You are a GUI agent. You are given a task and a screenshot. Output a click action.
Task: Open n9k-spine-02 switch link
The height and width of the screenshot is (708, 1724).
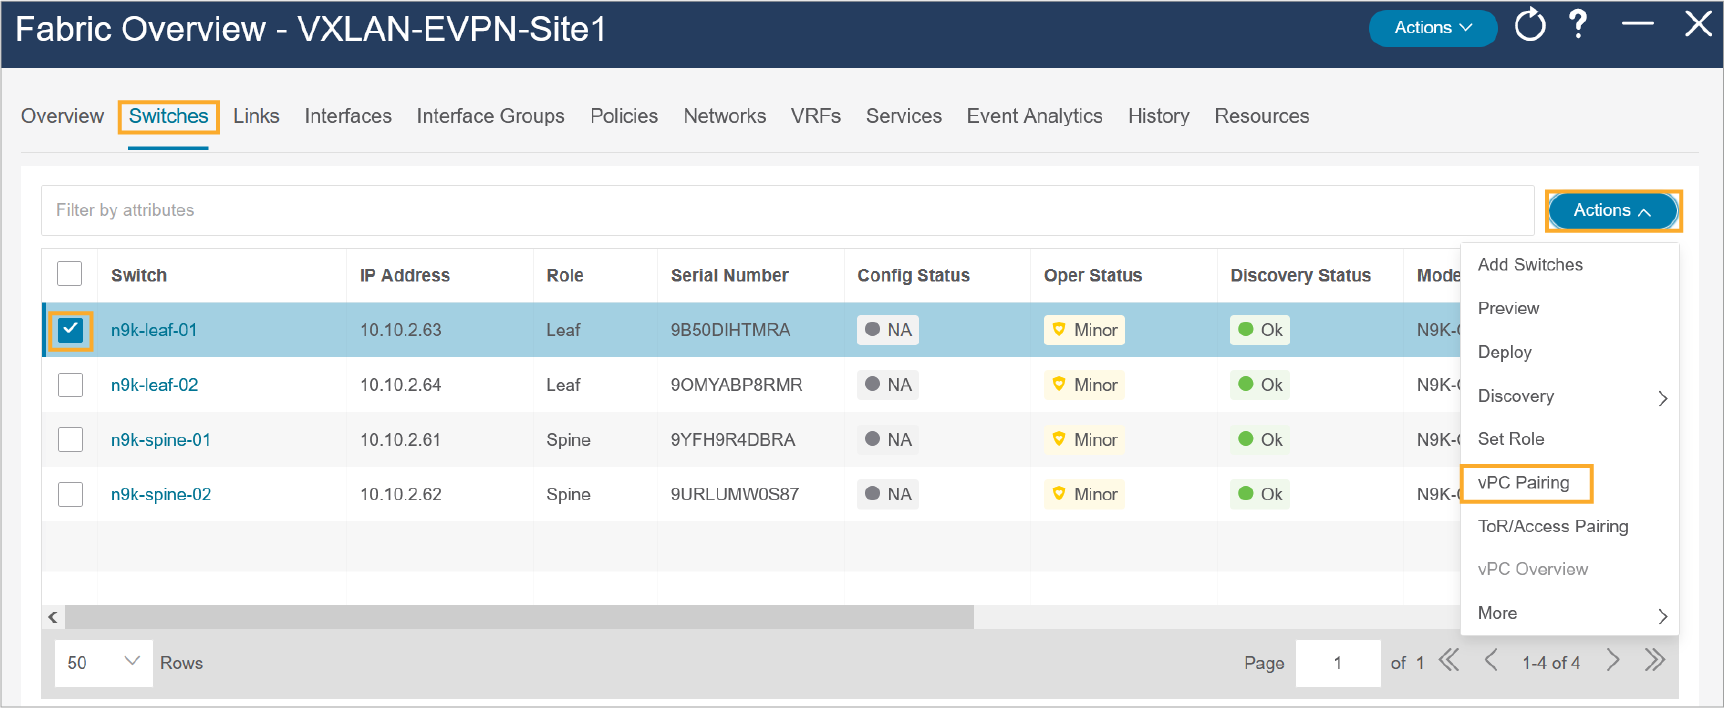[161, 494]
